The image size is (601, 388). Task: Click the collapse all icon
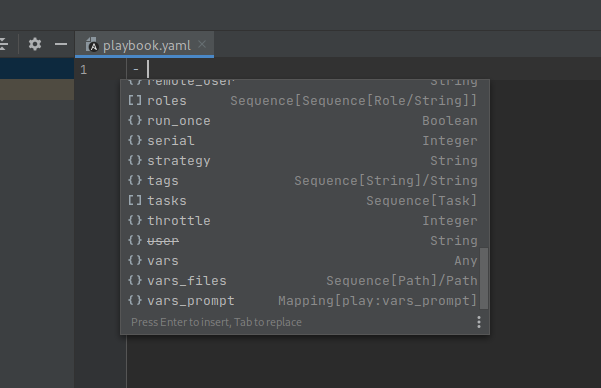coord(3,44)
